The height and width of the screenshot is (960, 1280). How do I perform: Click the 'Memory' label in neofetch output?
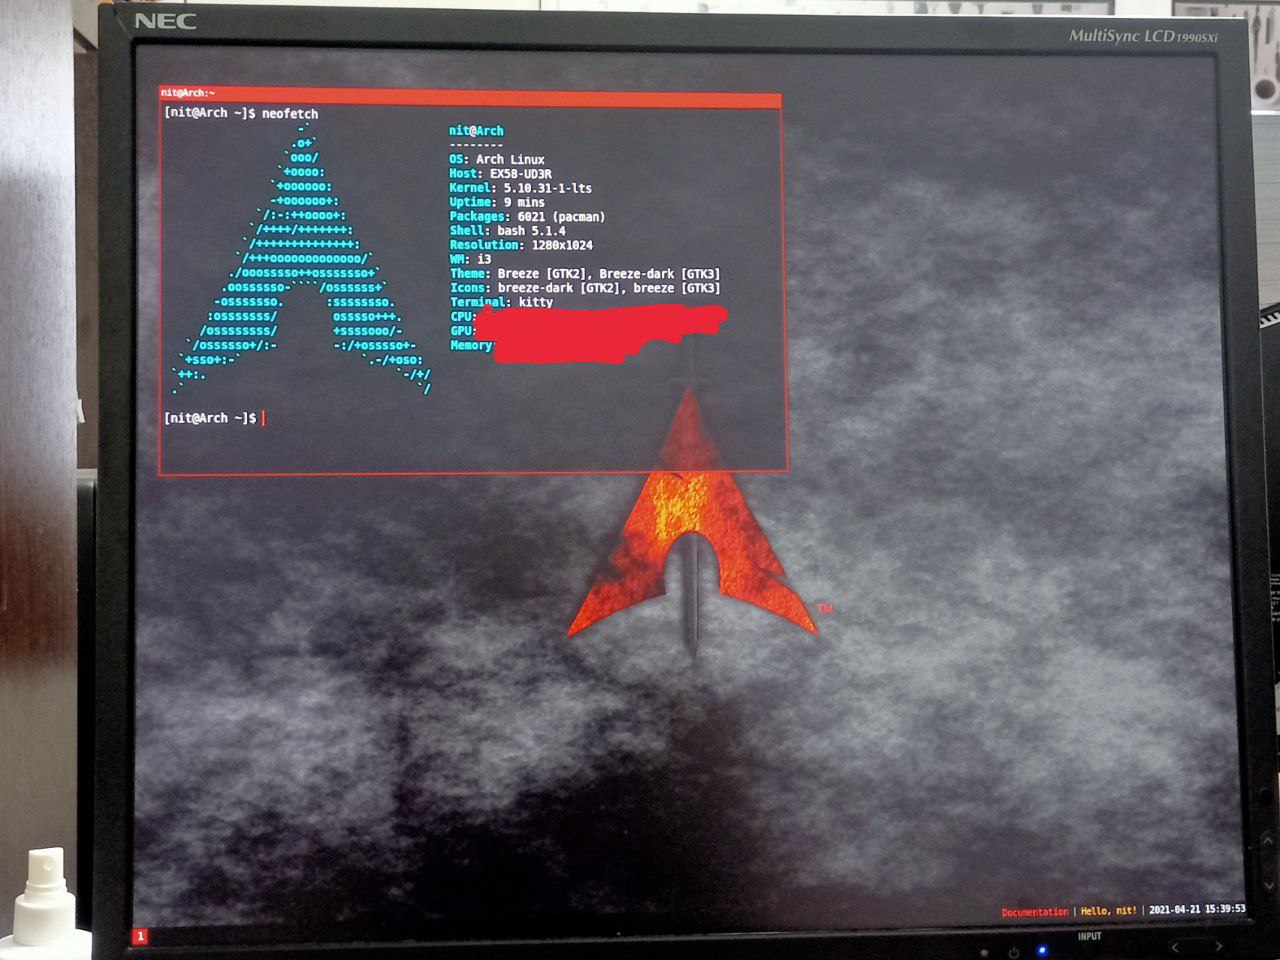471,345
